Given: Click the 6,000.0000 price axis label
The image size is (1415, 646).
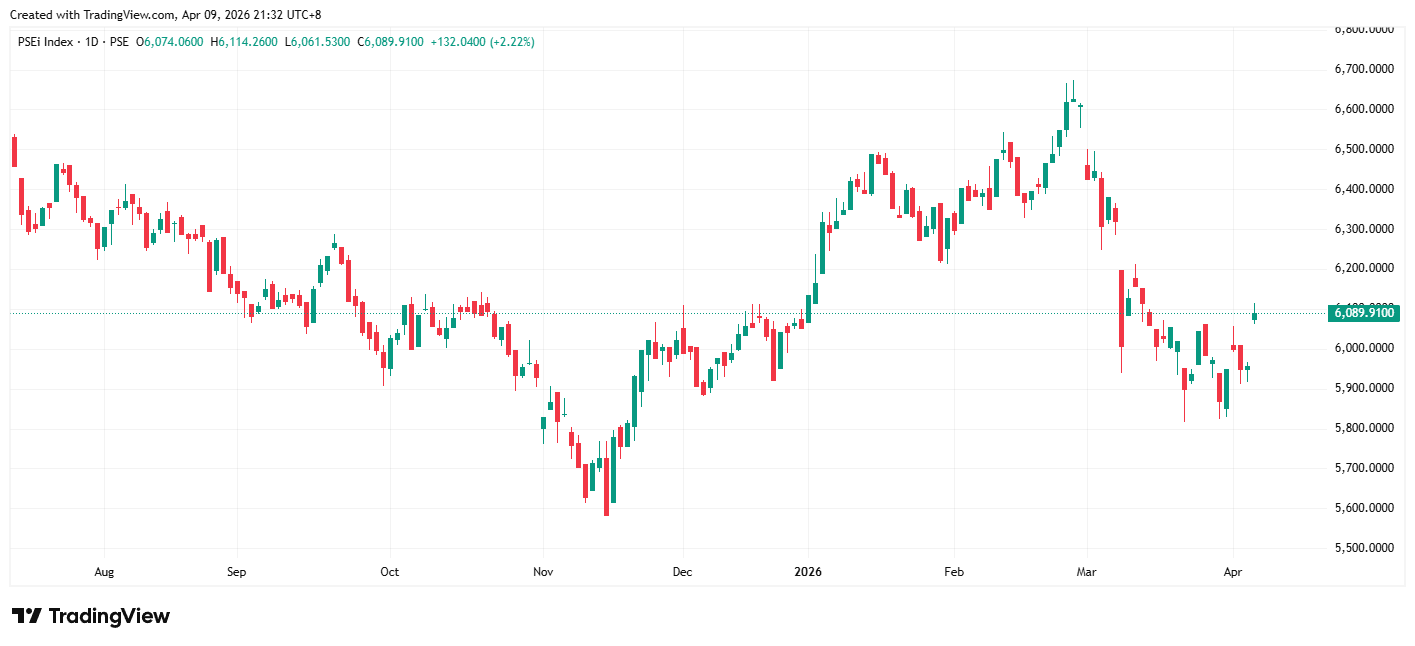Looking at the screenshot, I should (1363, 348).
